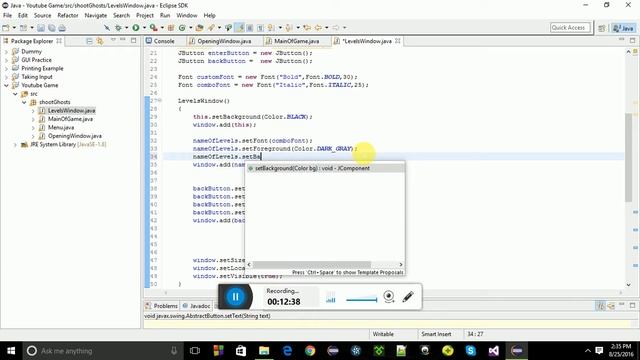Expand the JRE System Library node

coord(15,144)
